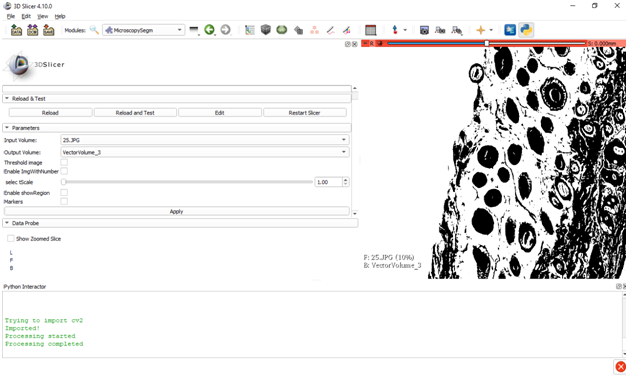
Task: Open the View menu
Action: pos(42,16)
